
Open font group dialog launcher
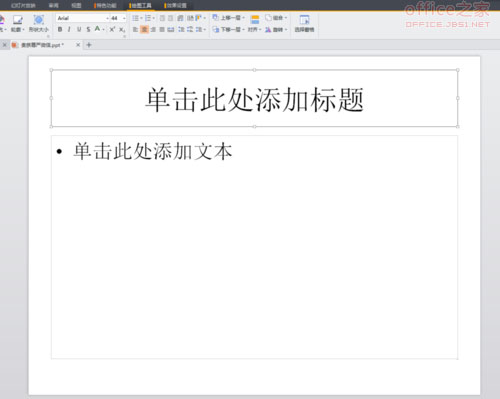tap(124, 36)
